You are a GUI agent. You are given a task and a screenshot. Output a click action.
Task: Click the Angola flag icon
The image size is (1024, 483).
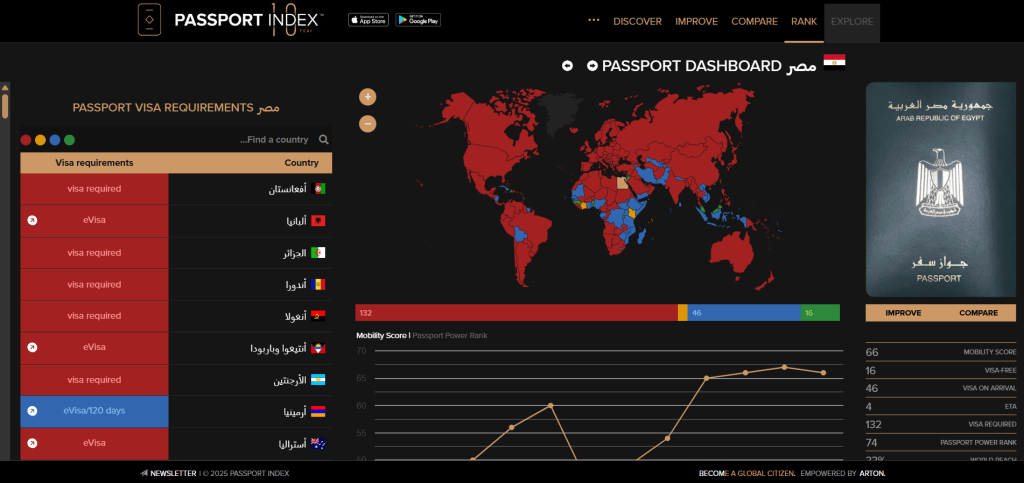coord(318,317)
